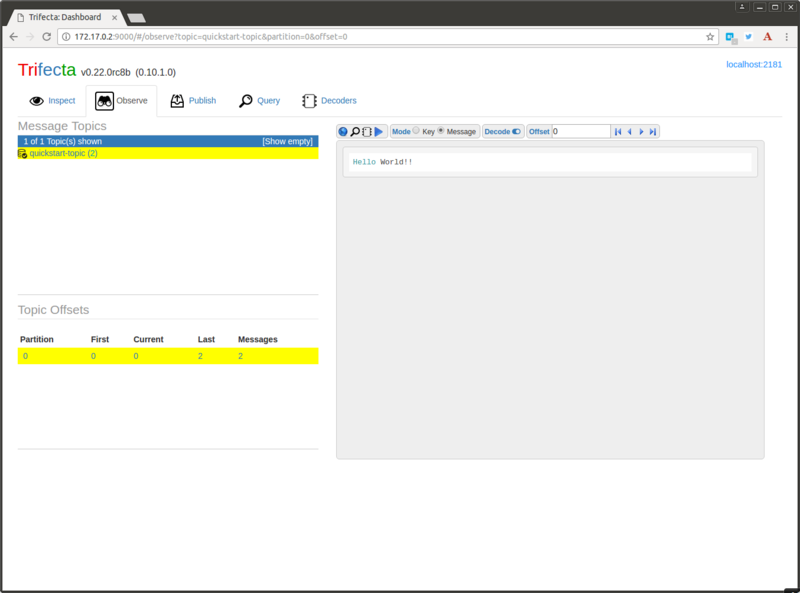Click the blue globe icon in message toolbar
This screenshot has height=593, width=800.
pyautogui.click(x=343, y=132)
